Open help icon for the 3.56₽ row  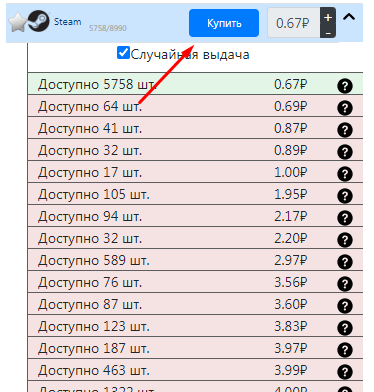(345, 284)
